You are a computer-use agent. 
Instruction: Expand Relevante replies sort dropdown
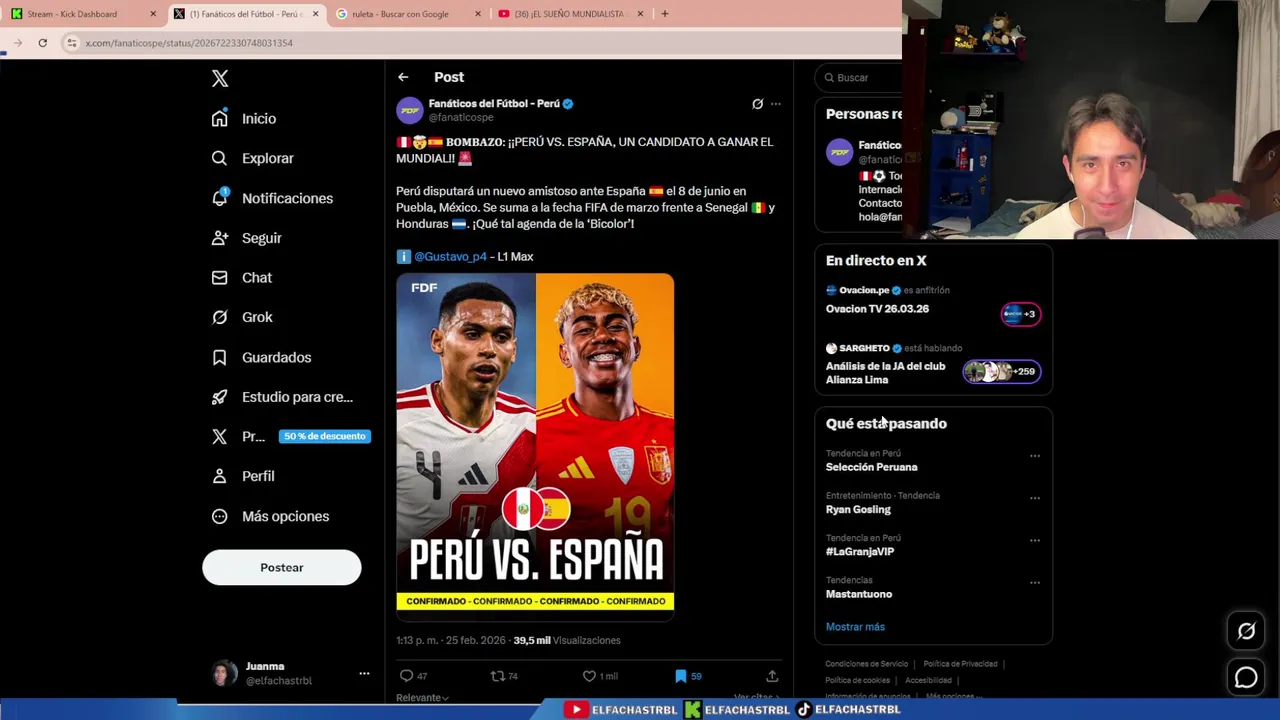pos(422,698)
